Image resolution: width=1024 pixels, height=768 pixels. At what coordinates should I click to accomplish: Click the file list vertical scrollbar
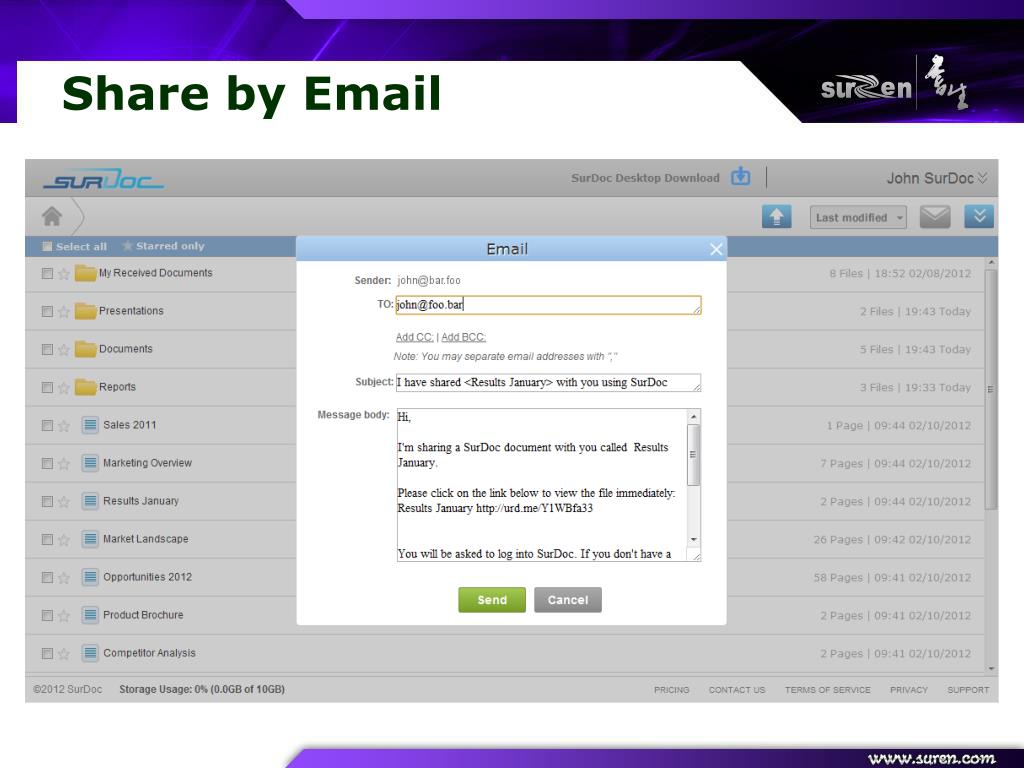[991, 390]
